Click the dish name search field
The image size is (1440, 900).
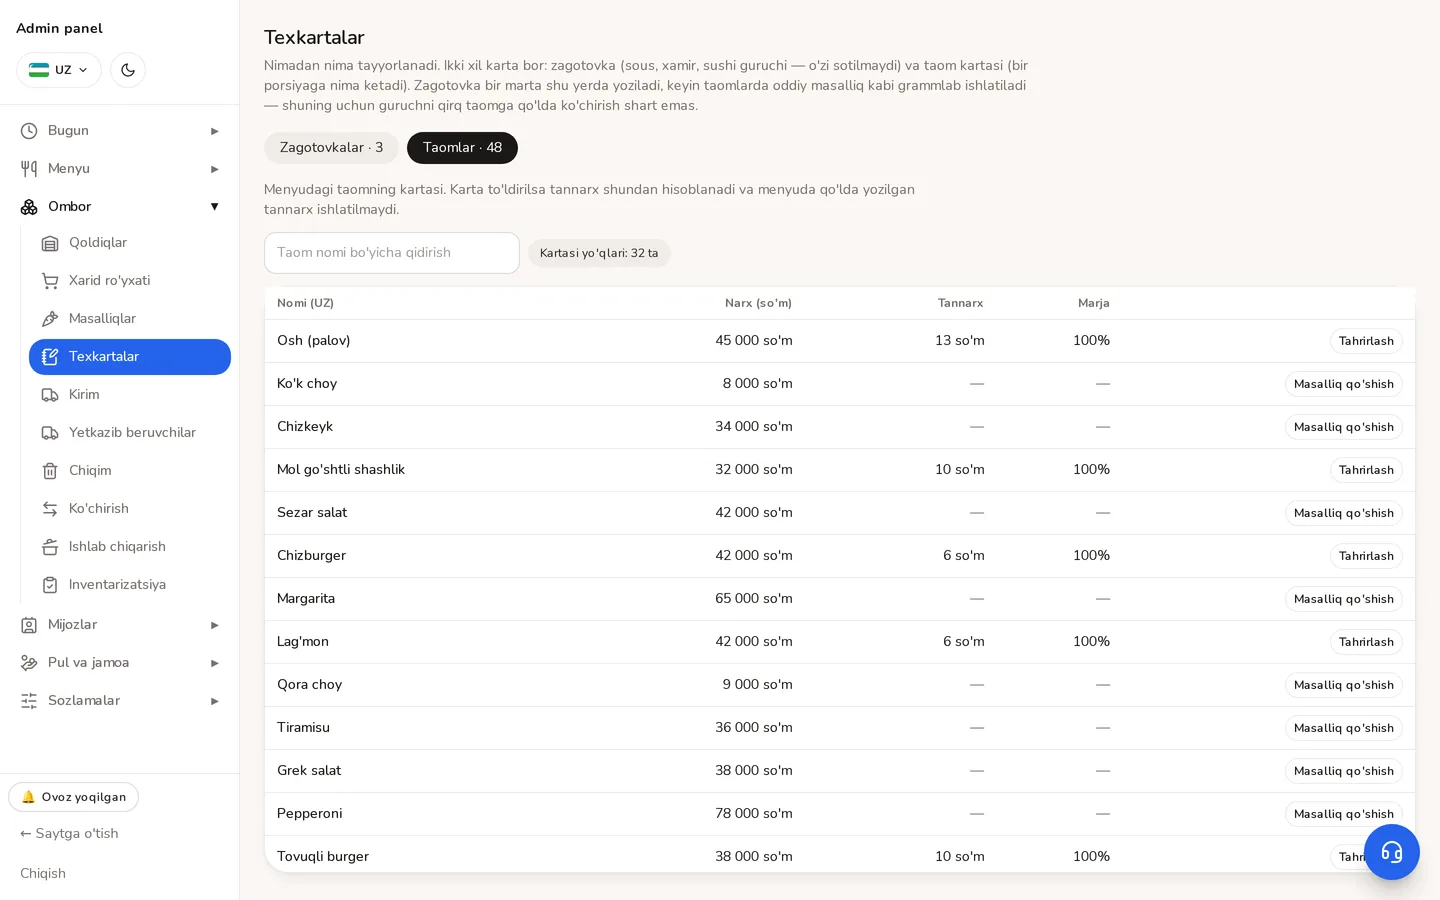pos(392,253)
